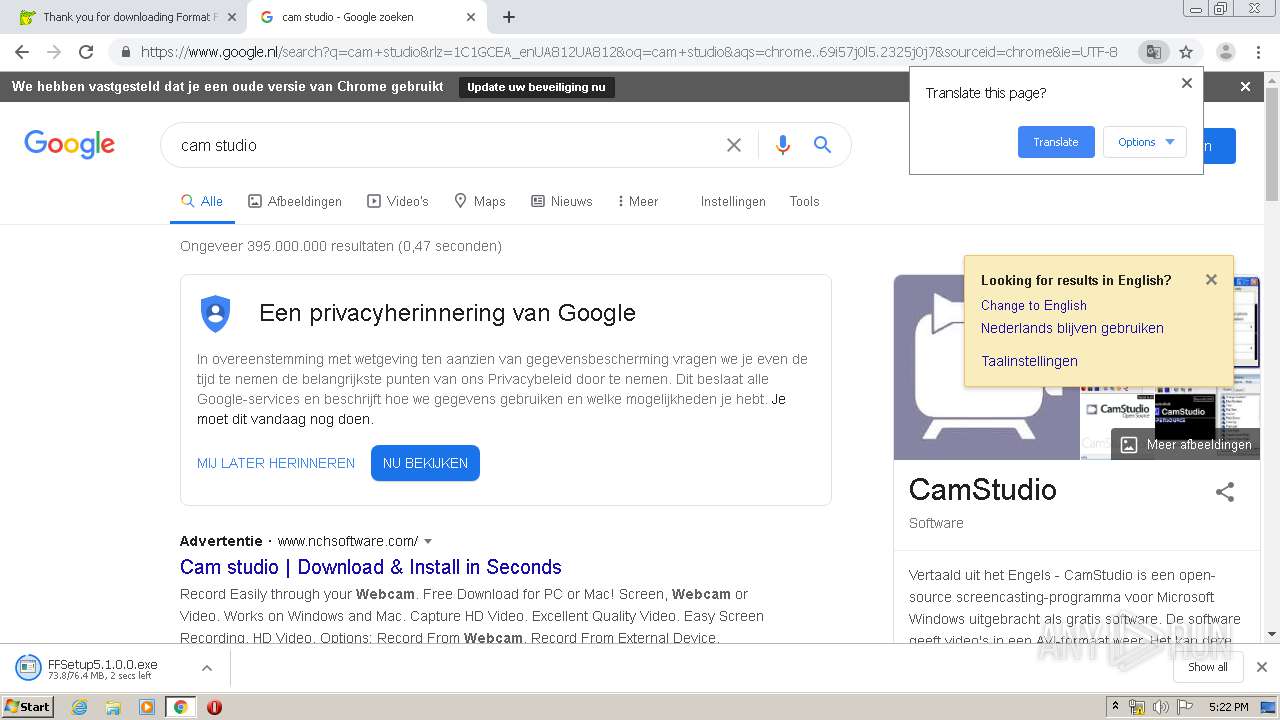Click the view site information padlock icon

(124, 52)
